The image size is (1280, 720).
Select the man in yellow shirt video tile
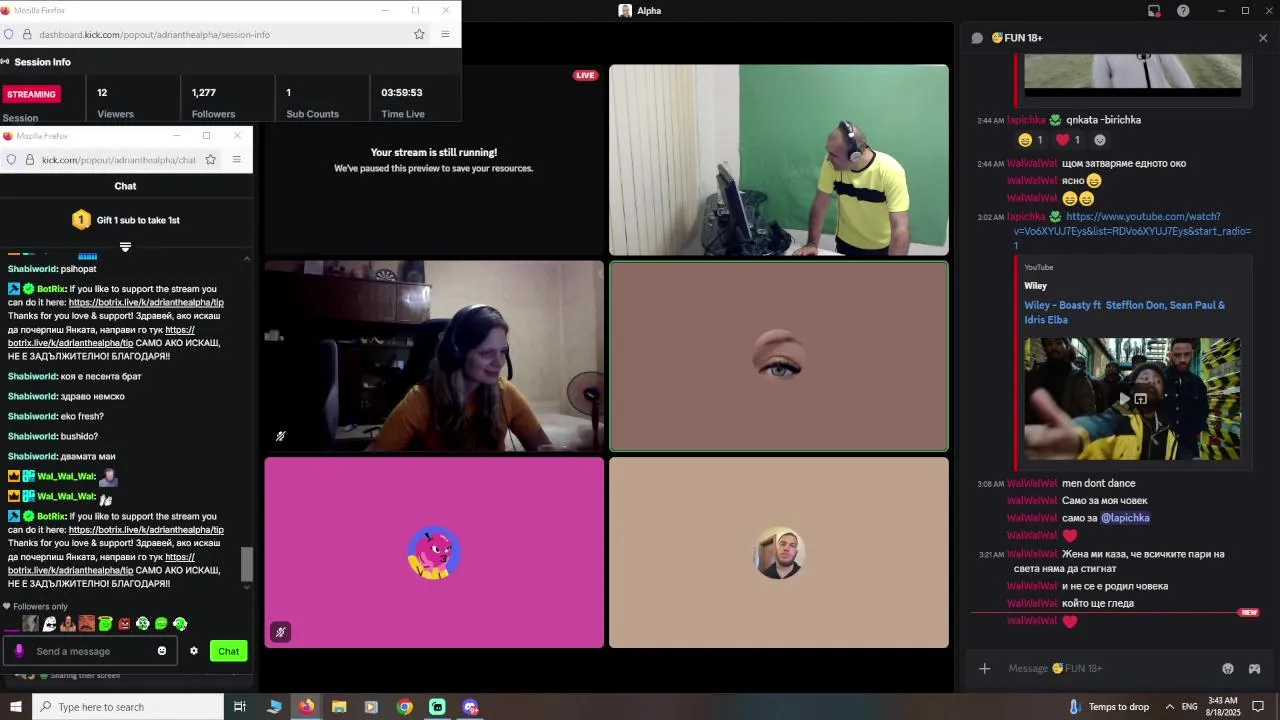[779, 160]
